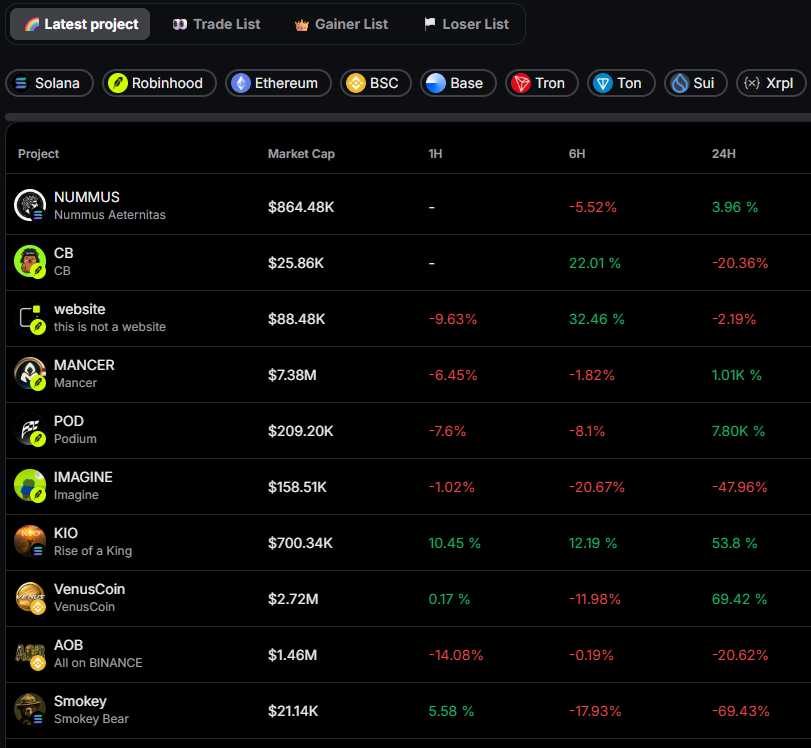Filter projects by Tron chain
811x748 pixels.
pyautogui.click(x=542, y=83)
